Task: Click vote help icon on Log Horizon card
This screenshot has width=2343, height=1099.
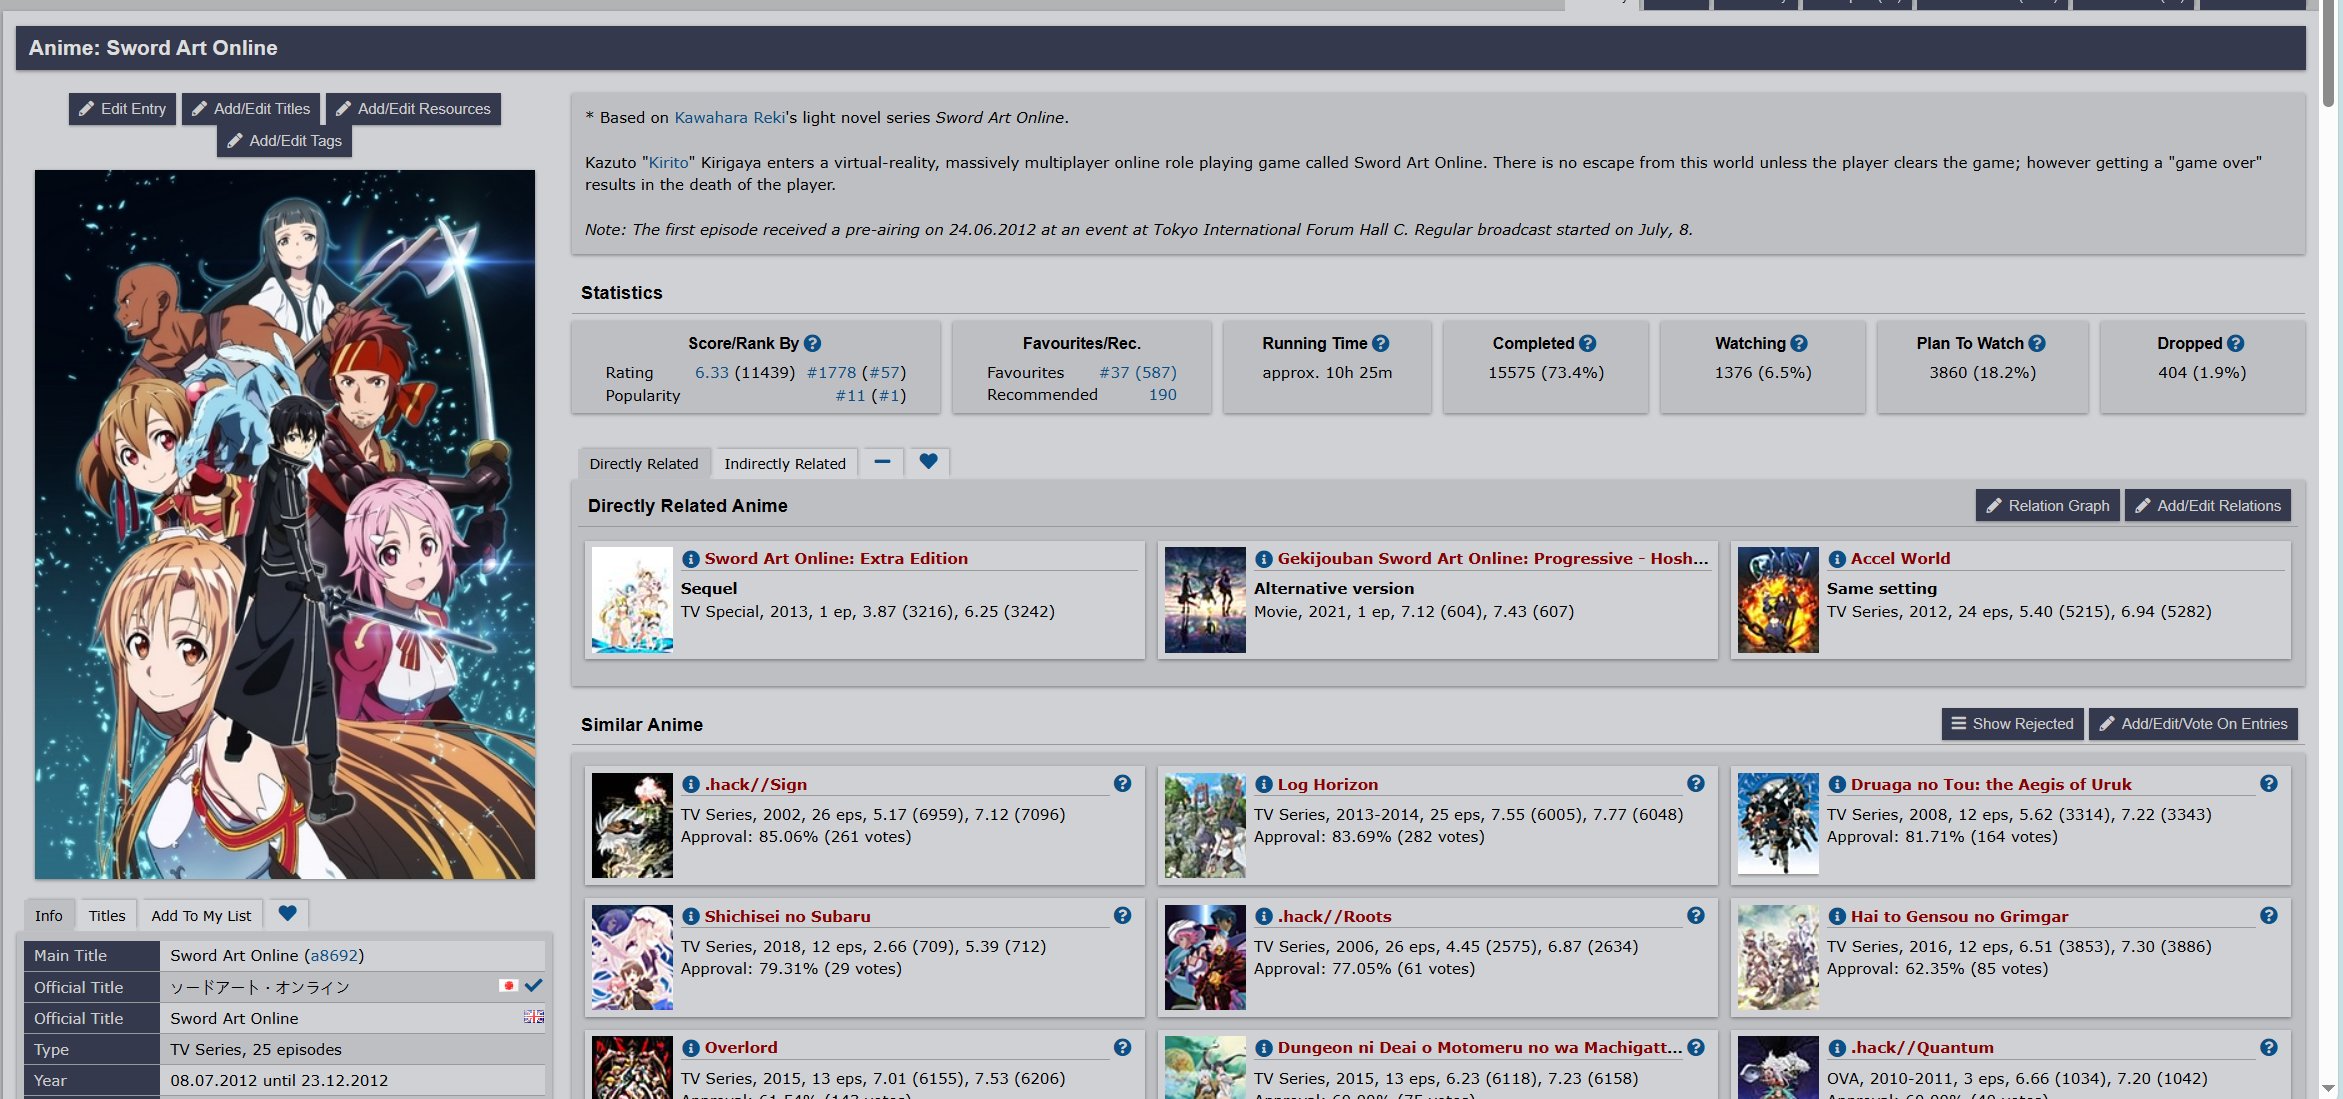Action: (1695, 783)
